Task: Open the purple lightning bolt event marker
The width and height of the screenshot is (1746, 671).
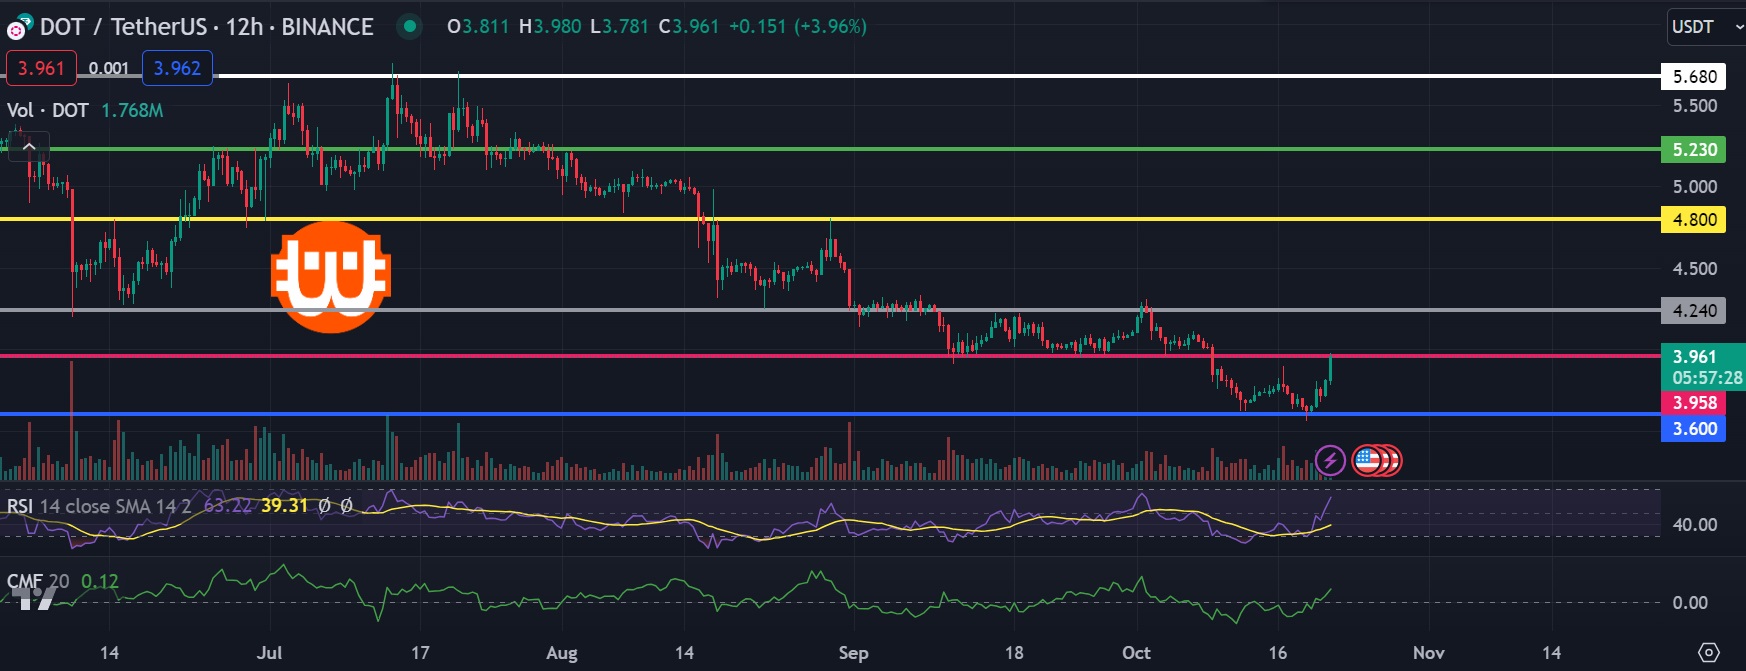Action: tap(1329, 460)
